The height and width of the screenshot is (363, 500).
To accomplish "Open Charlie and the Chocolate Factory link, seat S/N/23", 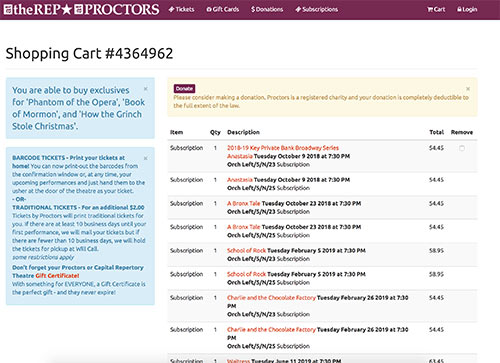I will [x=271, y=298].
